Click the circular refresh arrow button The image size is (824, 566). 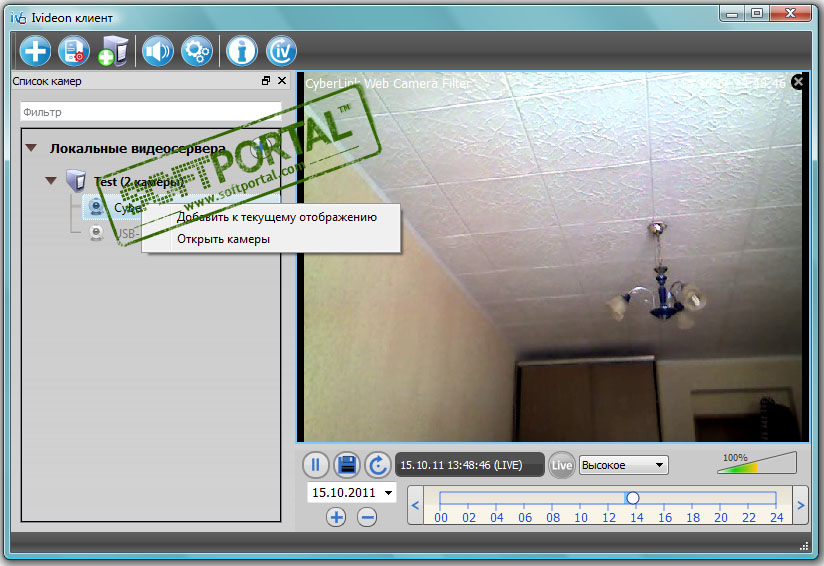378,465
